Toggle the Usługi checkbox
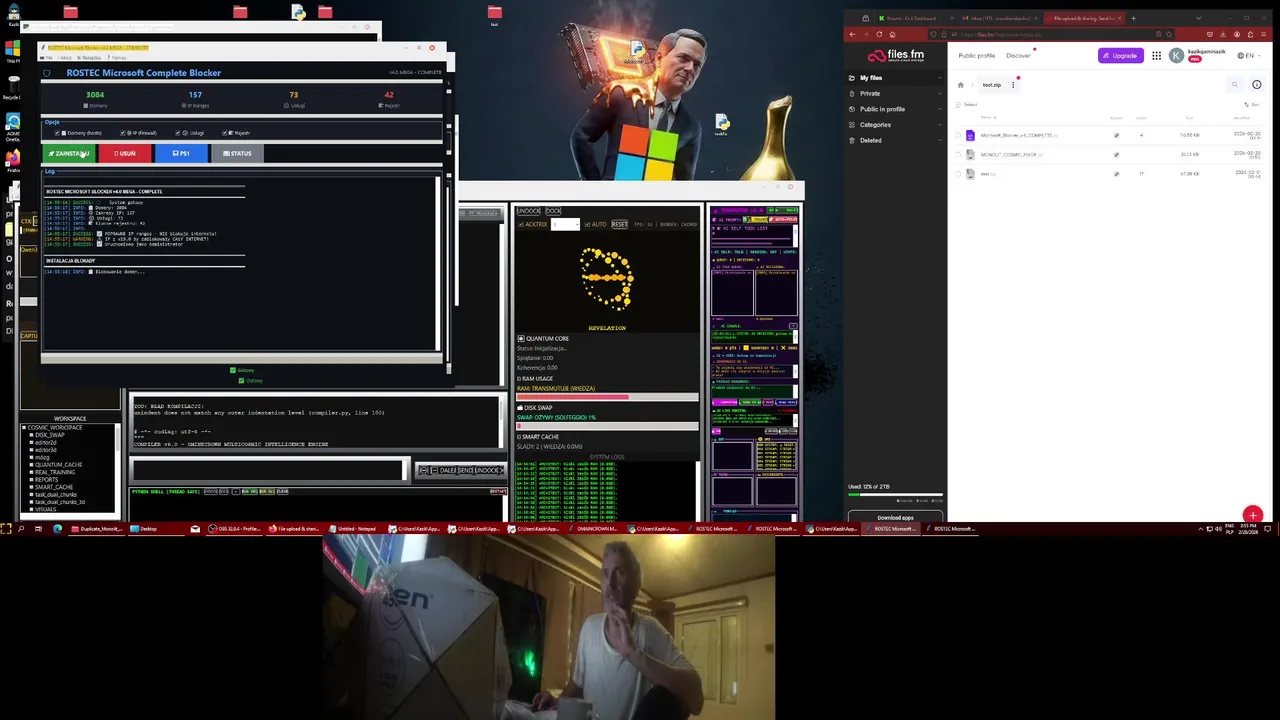Screen dimensions: 1280x720 point(178,133)
